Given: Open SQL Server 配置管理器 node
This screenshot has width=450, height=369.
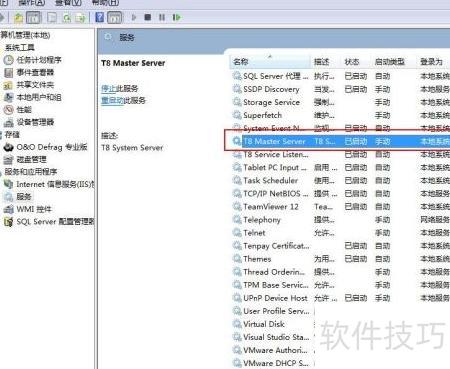Looking at the screenshot, I should coord(55,222).
